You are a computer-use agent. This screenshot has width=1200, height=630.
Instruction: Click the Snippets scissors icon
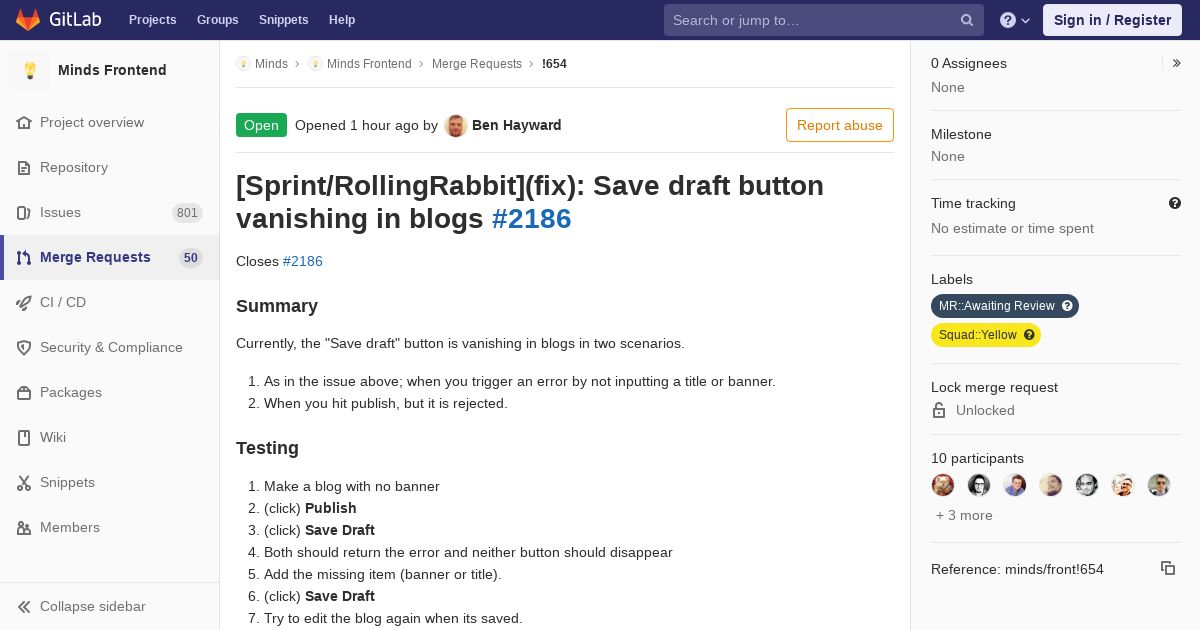pyautogui.click(x=24, y=483)
